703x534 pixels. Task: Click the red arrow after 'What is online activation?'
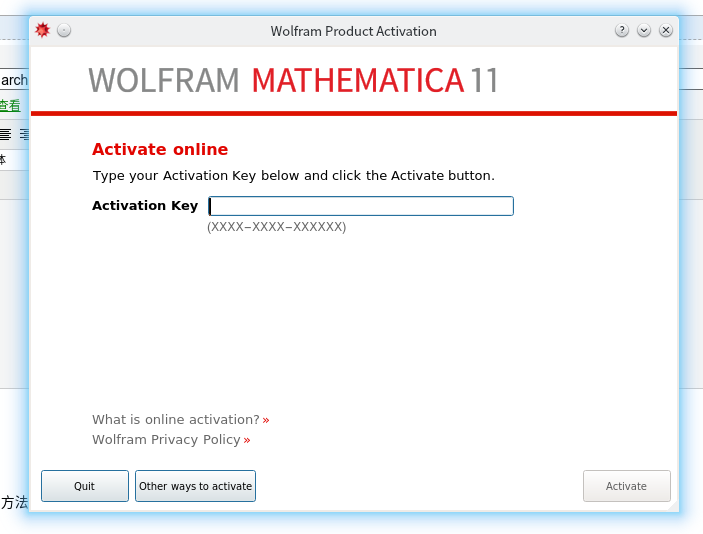tap(266, 420)
